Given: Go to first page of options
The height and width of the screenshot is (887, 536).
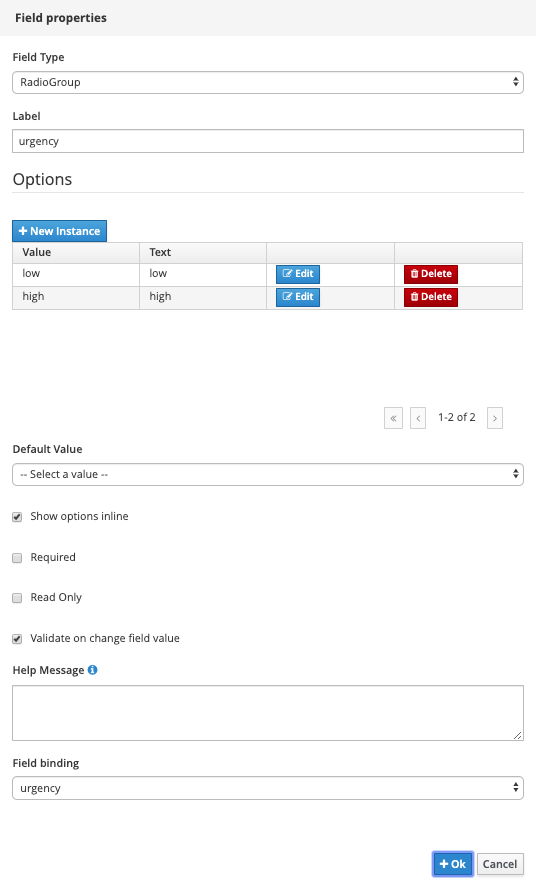Looking at the screenshot, I should pos(394,418).
